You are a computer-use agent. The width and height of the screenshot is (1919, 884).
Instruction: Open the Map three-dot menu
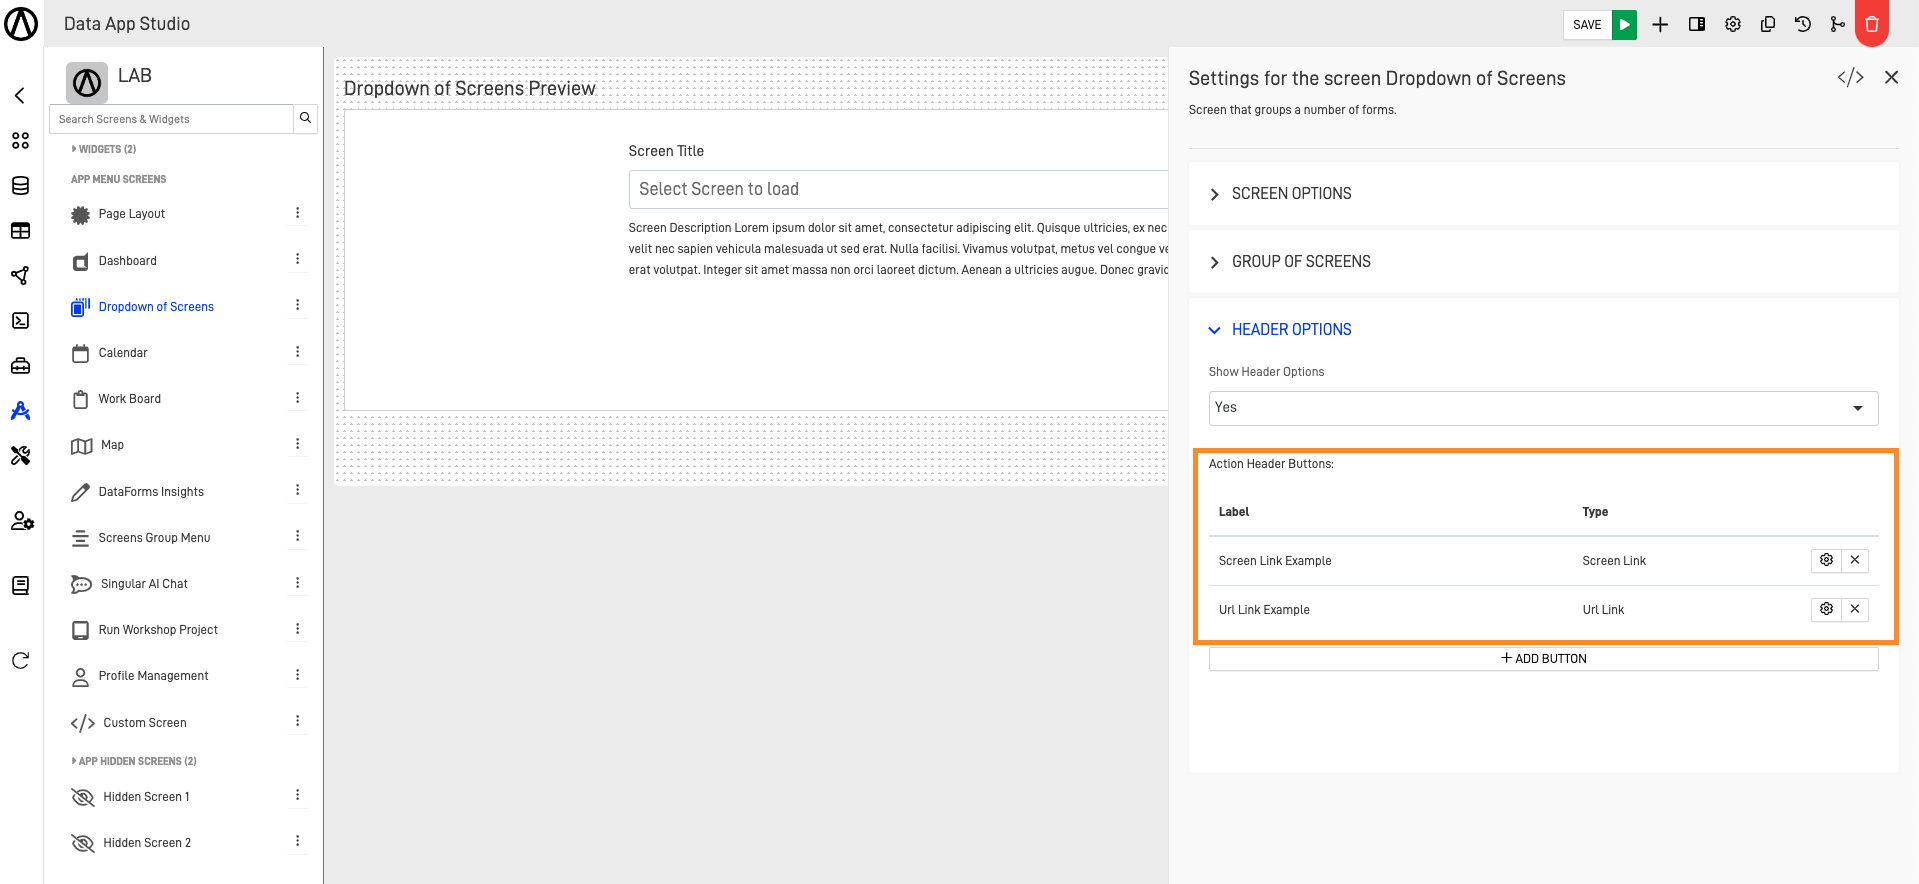297,444
